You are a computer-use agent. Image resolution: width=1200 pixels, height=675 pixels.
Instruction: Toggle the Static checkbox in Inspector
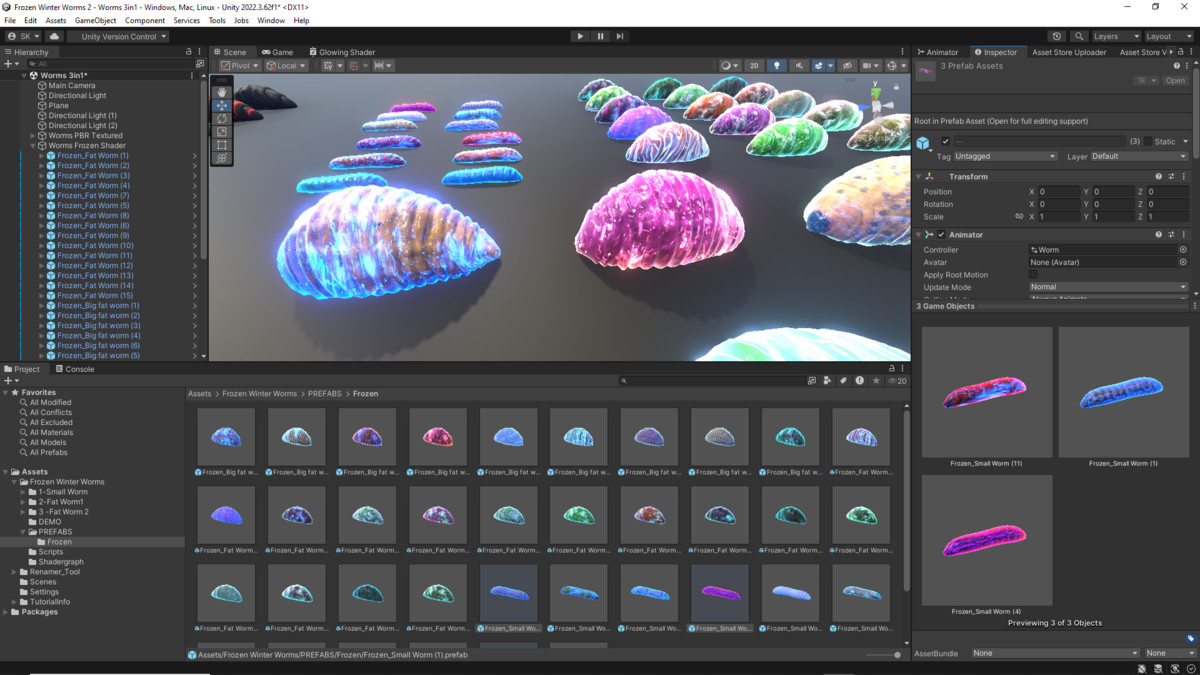[1148, 142]
